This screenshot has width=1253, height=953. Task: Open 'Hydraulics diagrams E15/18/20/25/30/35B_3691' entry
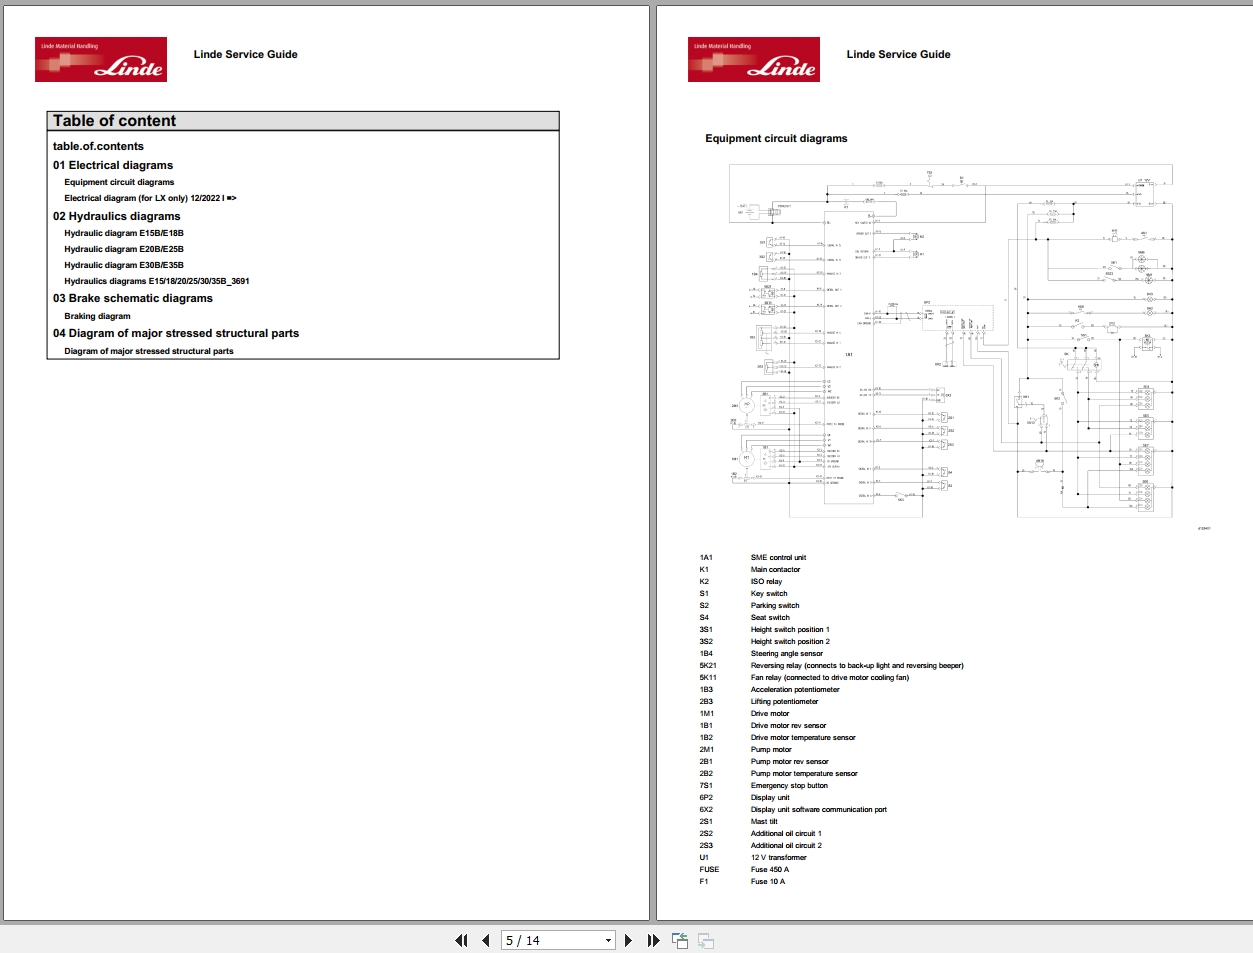coord(157,281)
